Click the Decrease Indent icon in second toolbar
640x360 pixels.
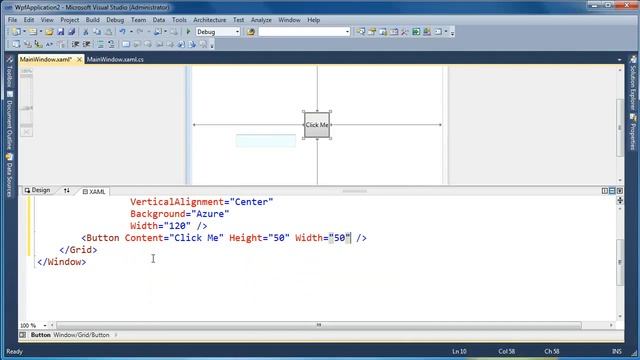[76, 44]
